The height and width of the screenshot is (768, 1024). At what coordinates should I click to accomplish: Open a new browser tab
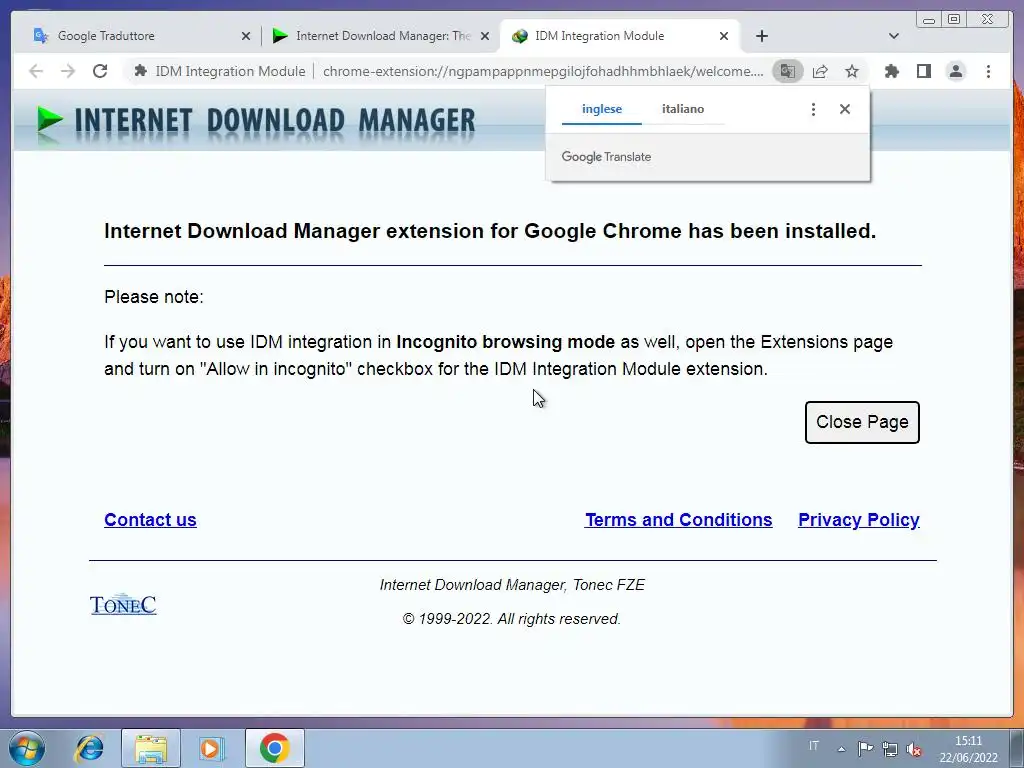pos(761,36)
